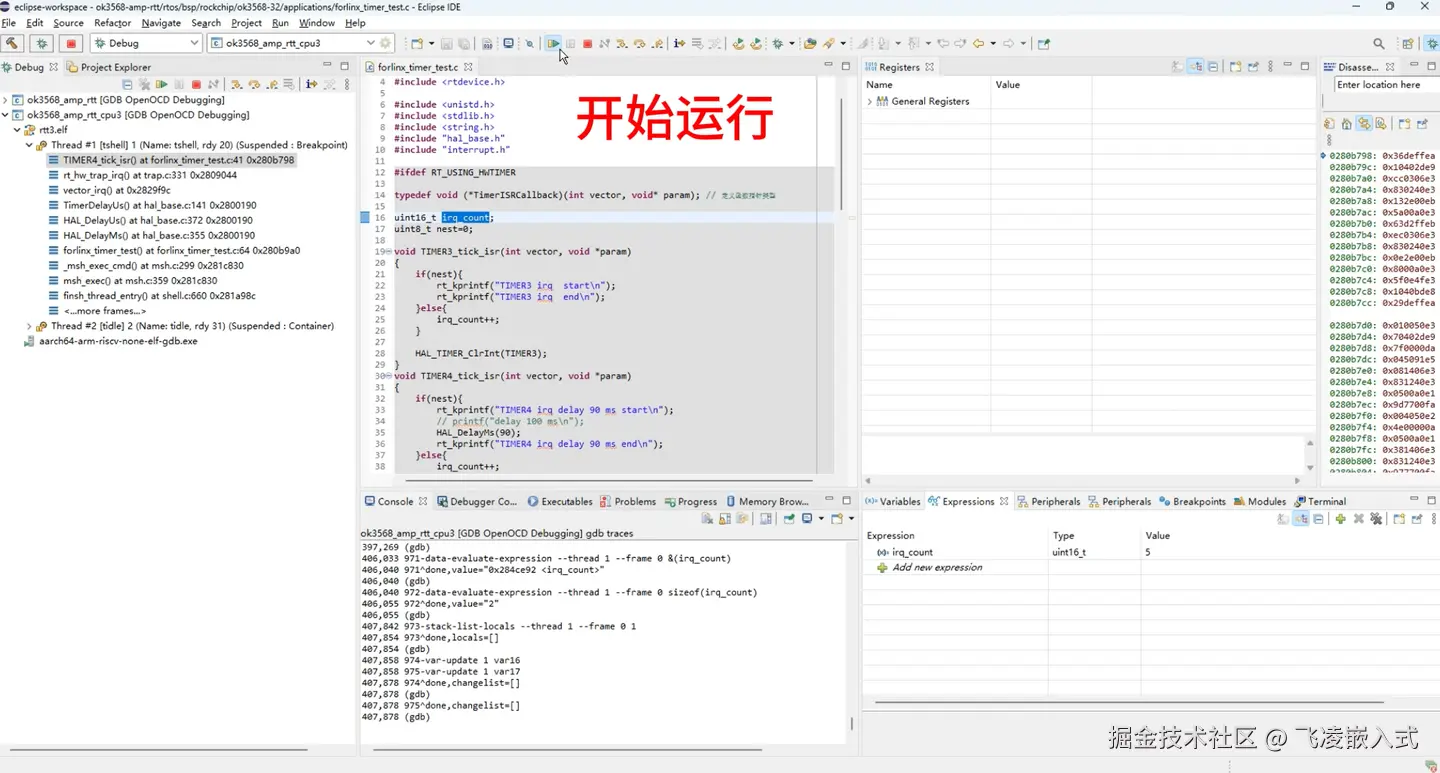Open the Display Selected Console dropdown
The width and height of the screenshot is (1440, 773).
click(821, 518)
